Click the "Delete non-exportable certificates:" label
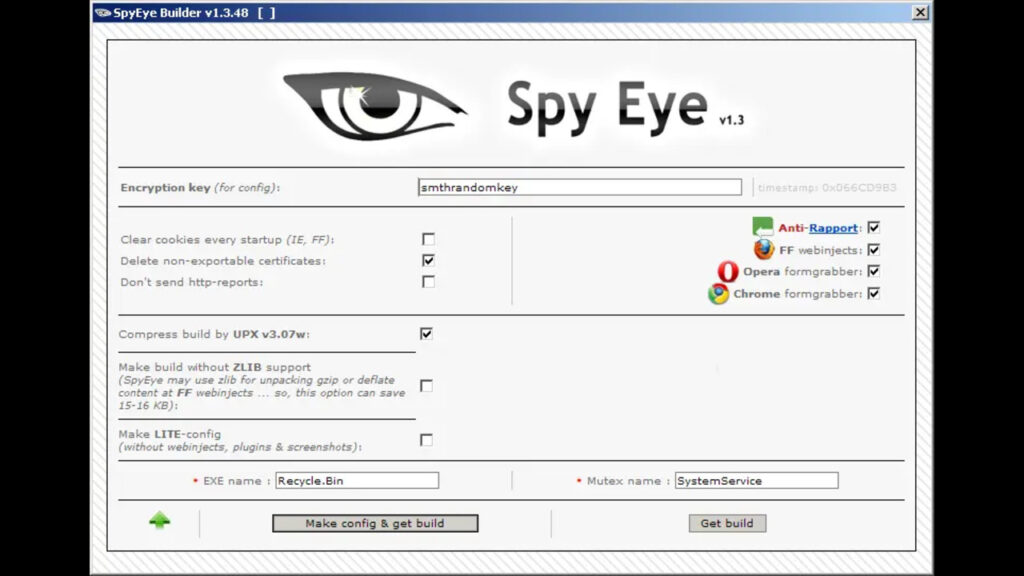Viewport: 1024px width, 576px height. click(223, 261)
